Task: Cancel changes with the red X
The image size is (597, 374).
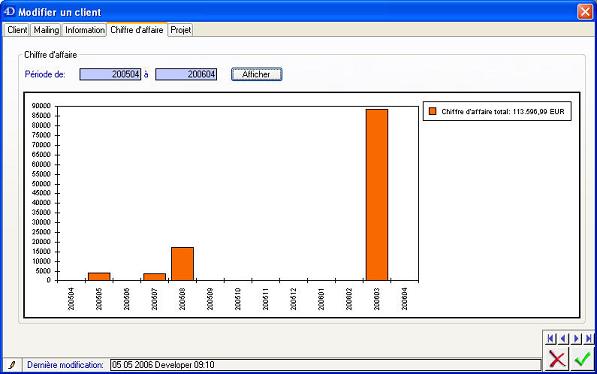Action: pyautogui.click(x=557, y=359)
